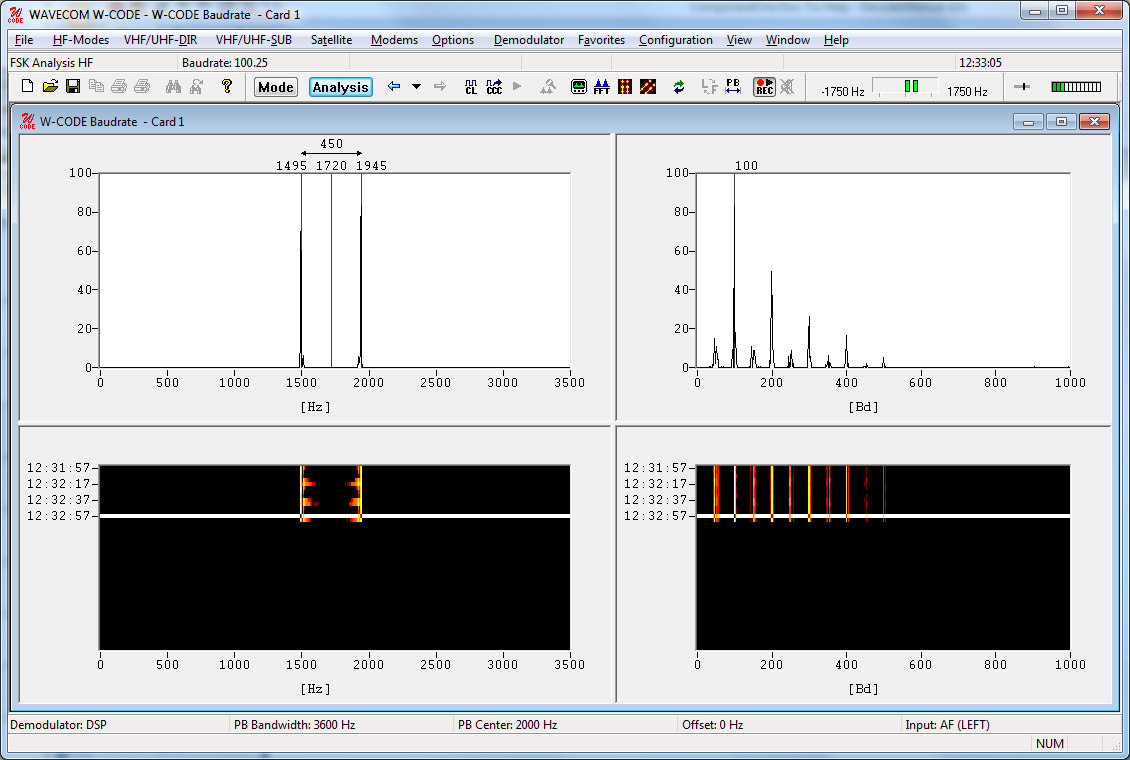This screenshot has height=760, width=1130.
Task: Toggle the mute speaker icon
Action: (787, 86)
